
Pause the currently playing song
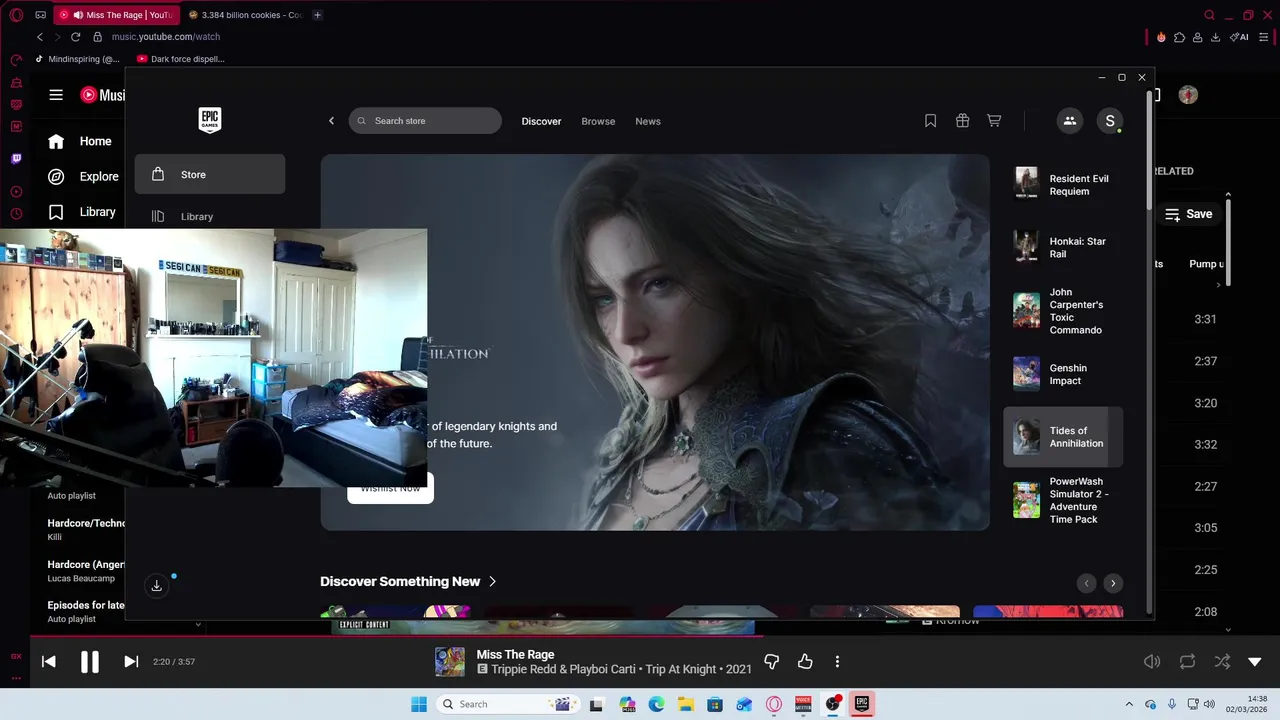(x=90, y=661)
